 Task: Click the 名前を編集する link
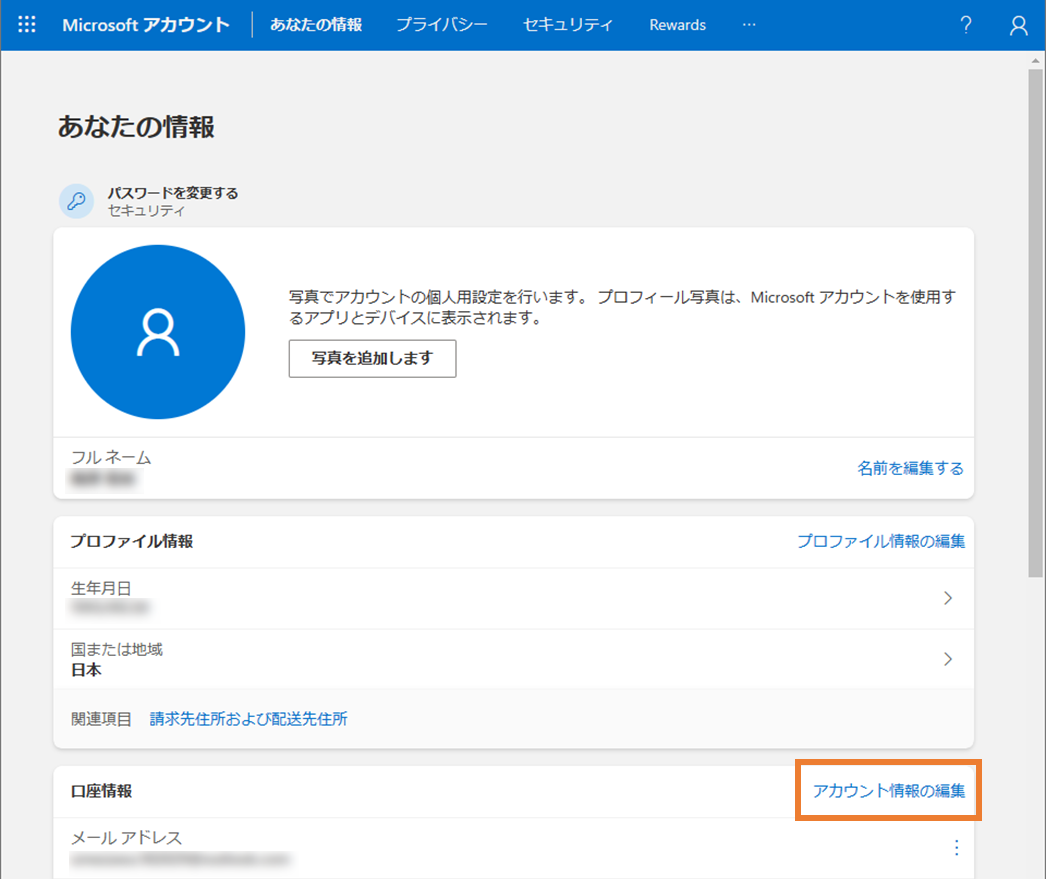point(910,468)
